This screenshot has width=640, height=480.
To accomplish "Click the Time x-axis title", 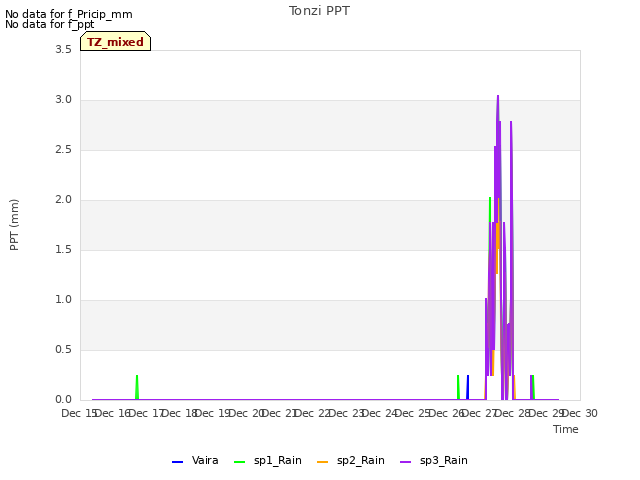I will tap(566, 429).
